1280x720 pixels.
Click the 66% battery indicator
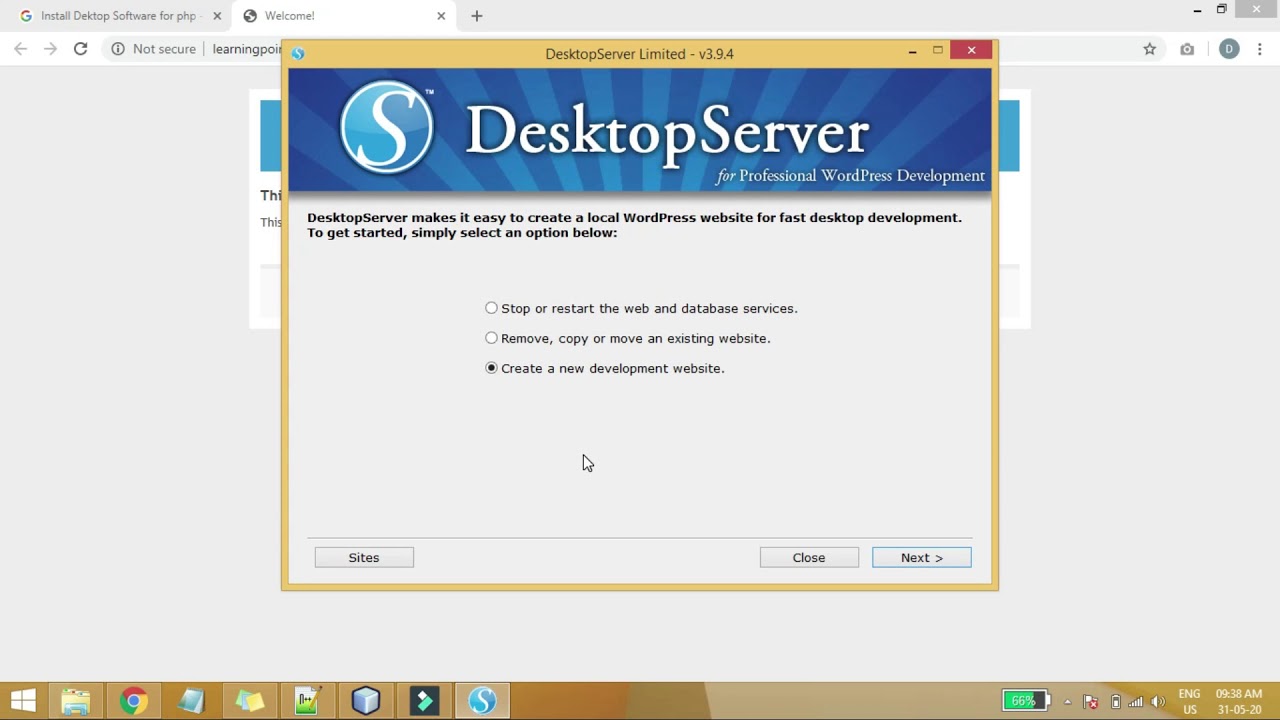(x=1027, y=701)
